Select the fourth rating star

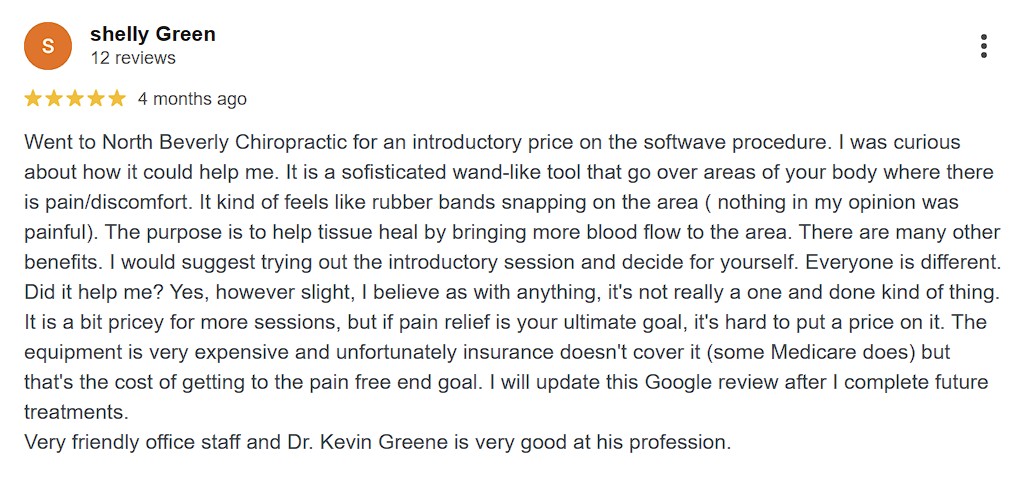pyautogui.click(x=96, y=99)
